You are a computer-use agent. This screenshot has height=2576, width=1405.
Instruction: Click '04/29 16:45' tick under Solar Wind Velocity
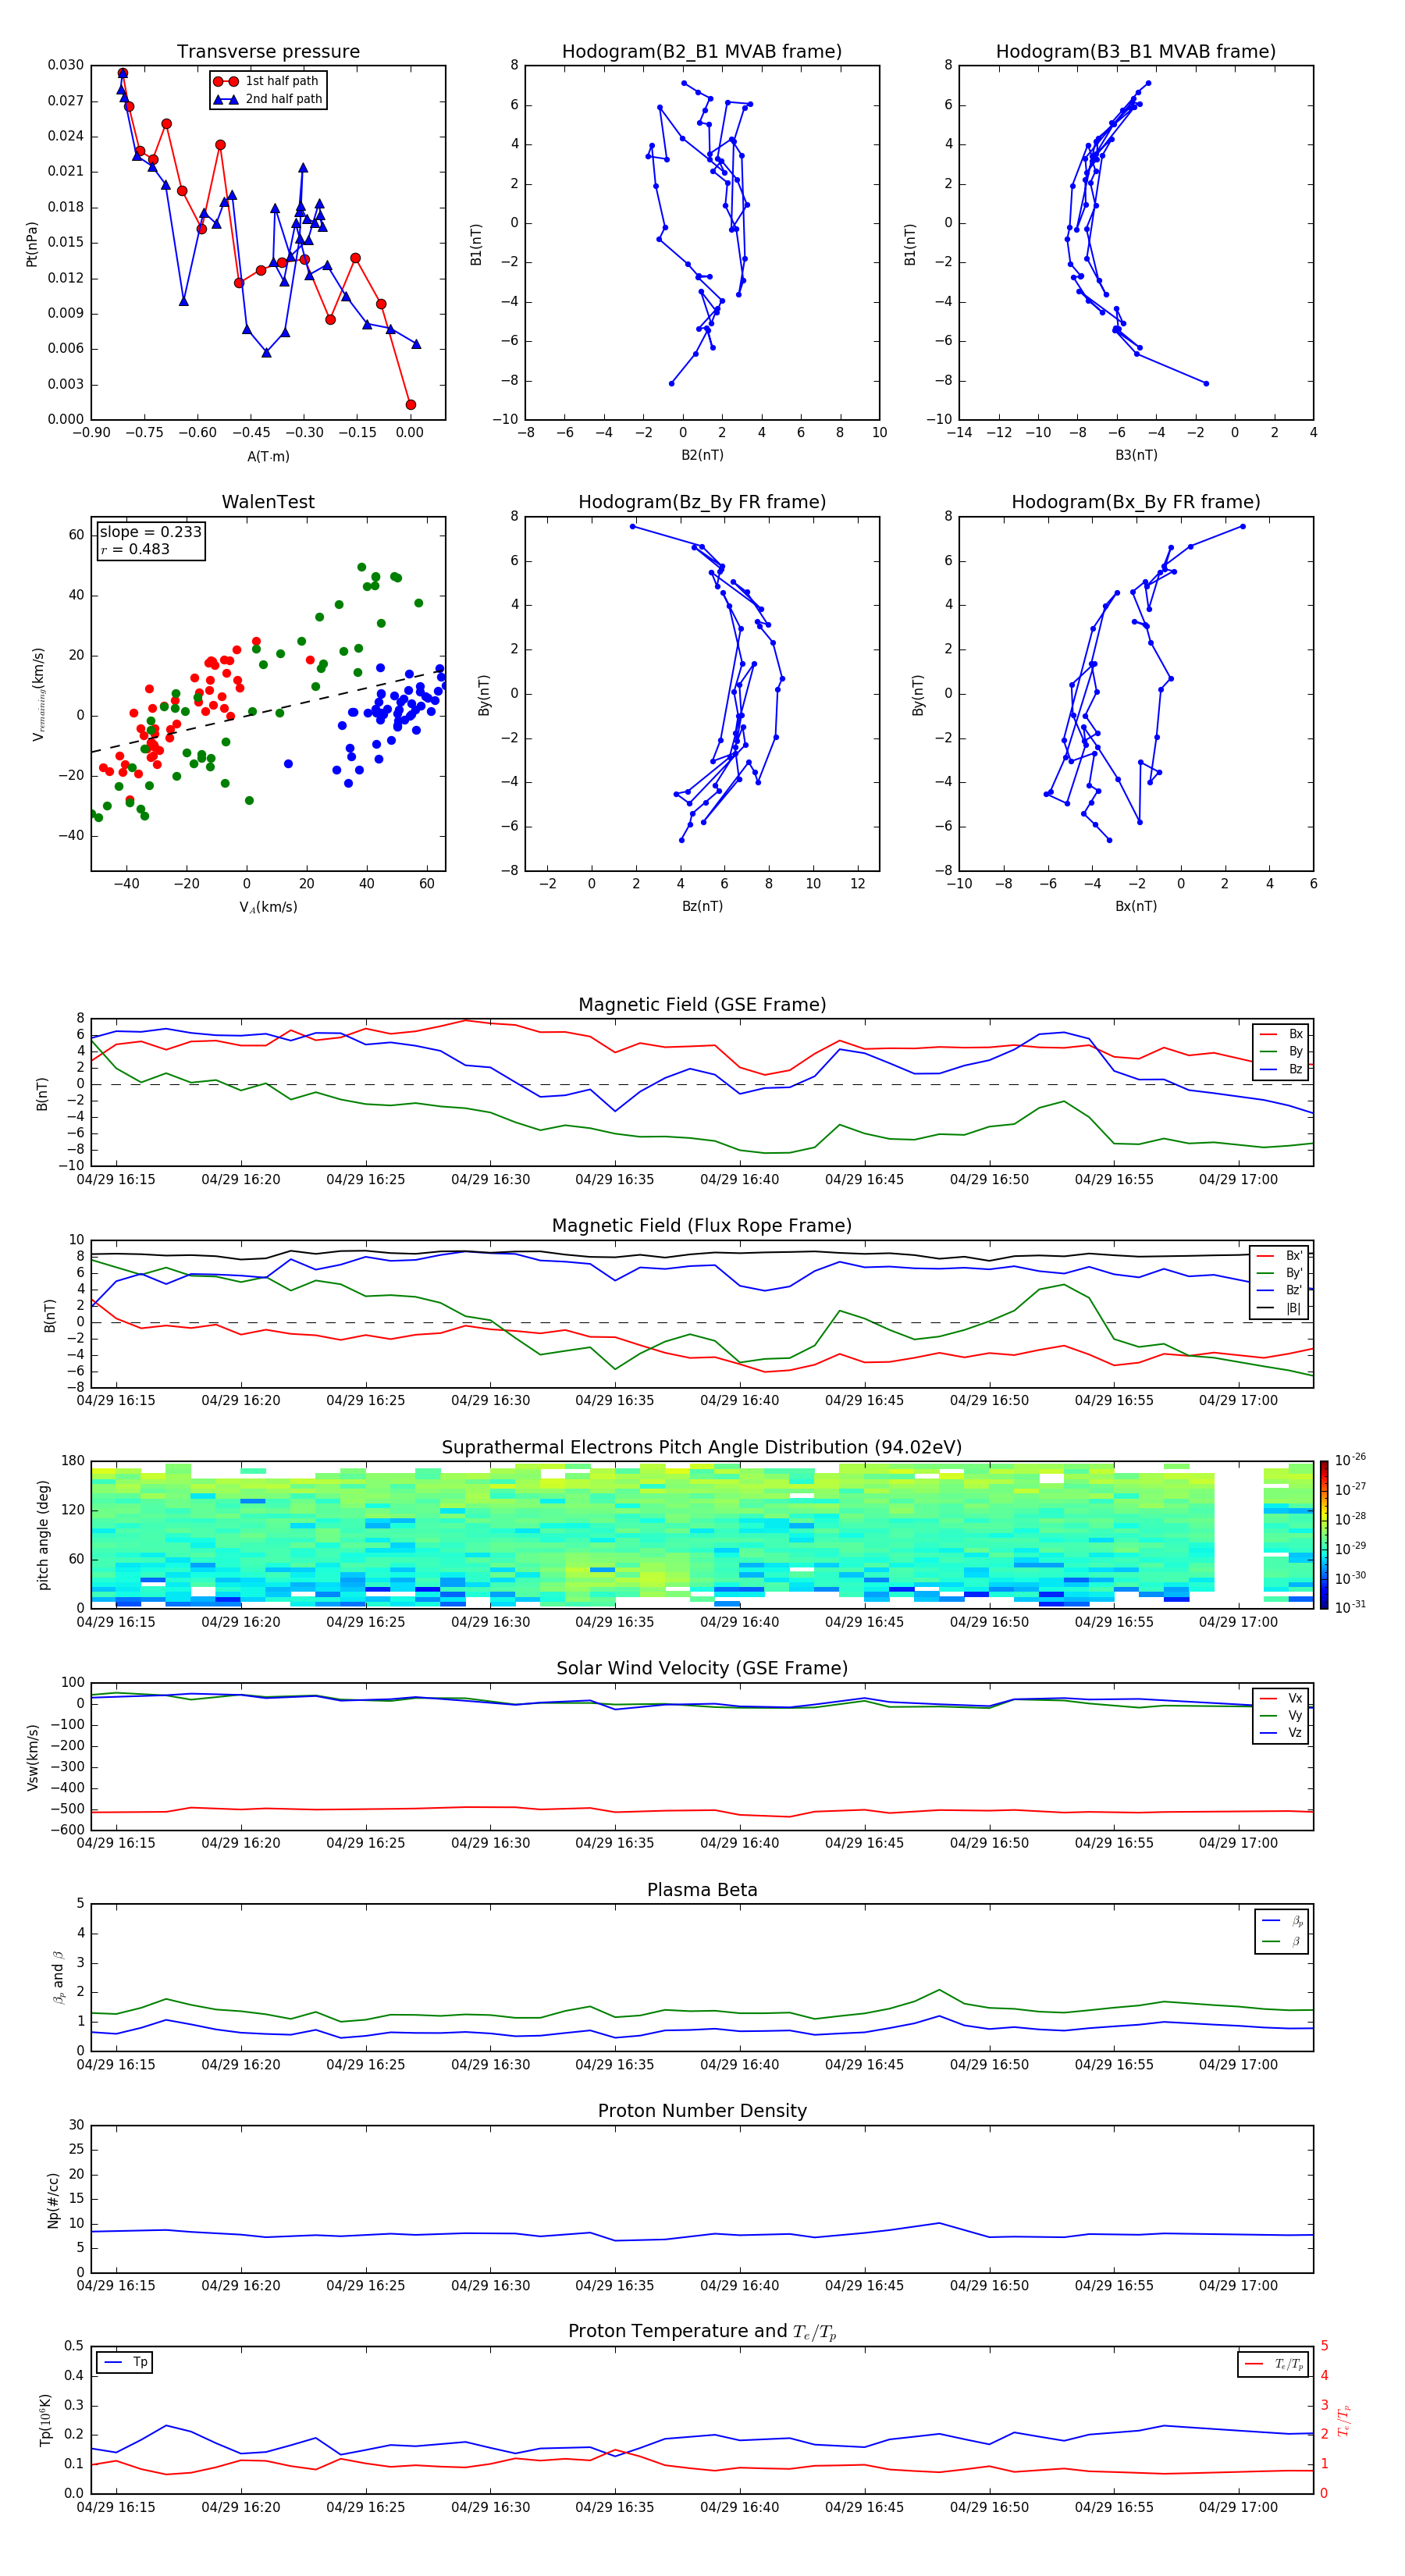(864, 1843)
